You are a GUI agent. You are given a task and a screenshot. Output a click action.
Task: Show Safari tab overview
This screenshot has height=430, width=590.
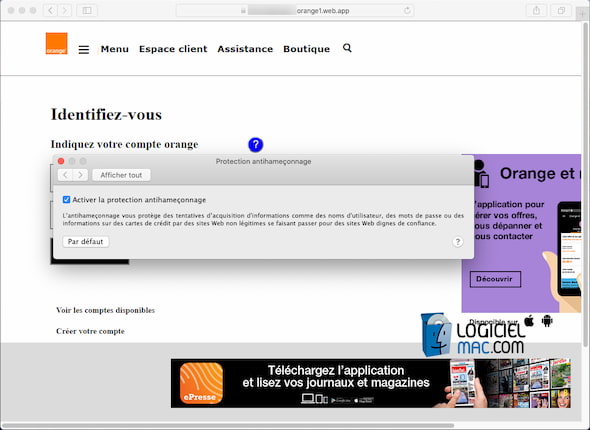(x=561, y=11)
